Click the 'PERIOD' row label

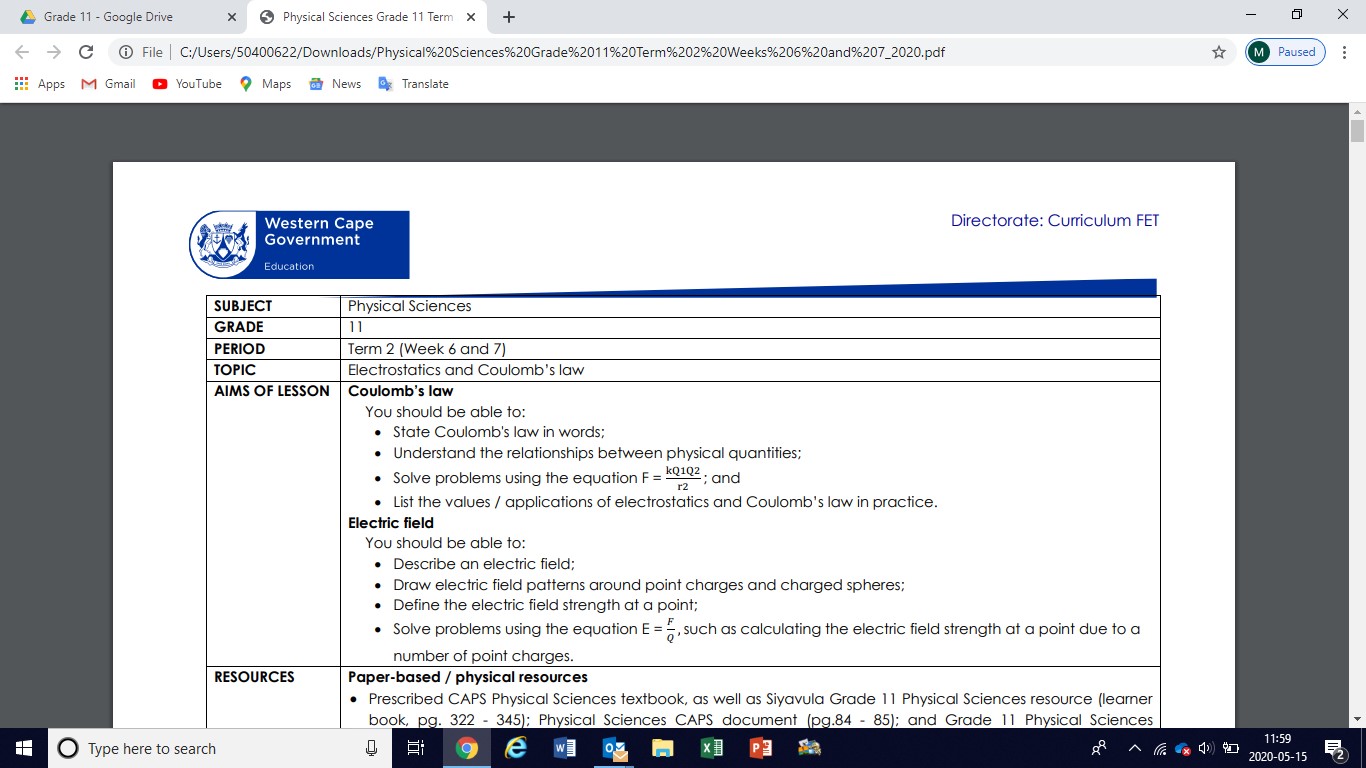pyautogui.click(x=240, y=349)
